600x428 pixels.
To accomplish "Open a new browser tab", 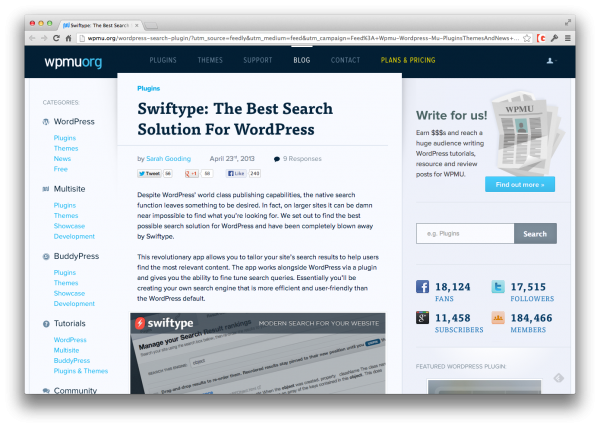I will pyautogui.click(x=151, y=26).
